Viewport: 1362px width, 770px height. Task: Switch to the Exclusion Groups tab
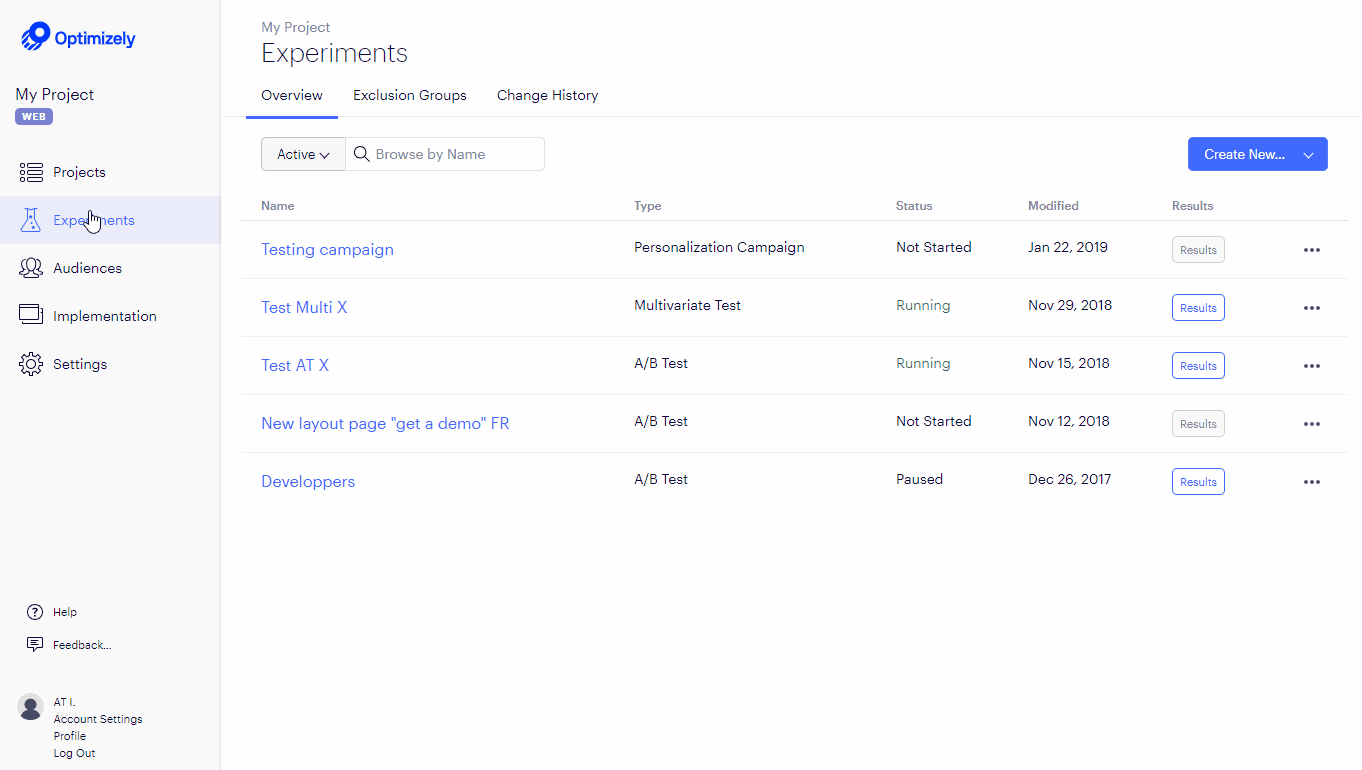[x=409, y=95]
